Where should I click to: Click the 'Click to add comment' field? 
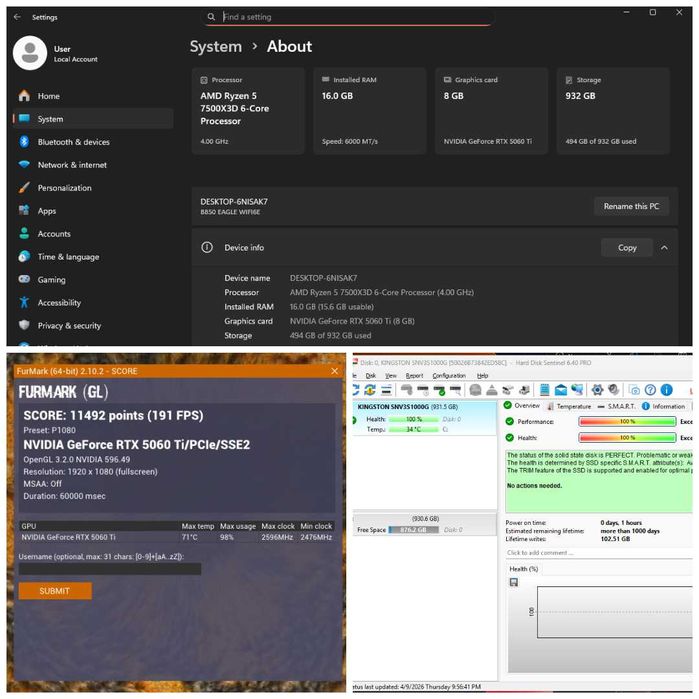click(599, 553)
